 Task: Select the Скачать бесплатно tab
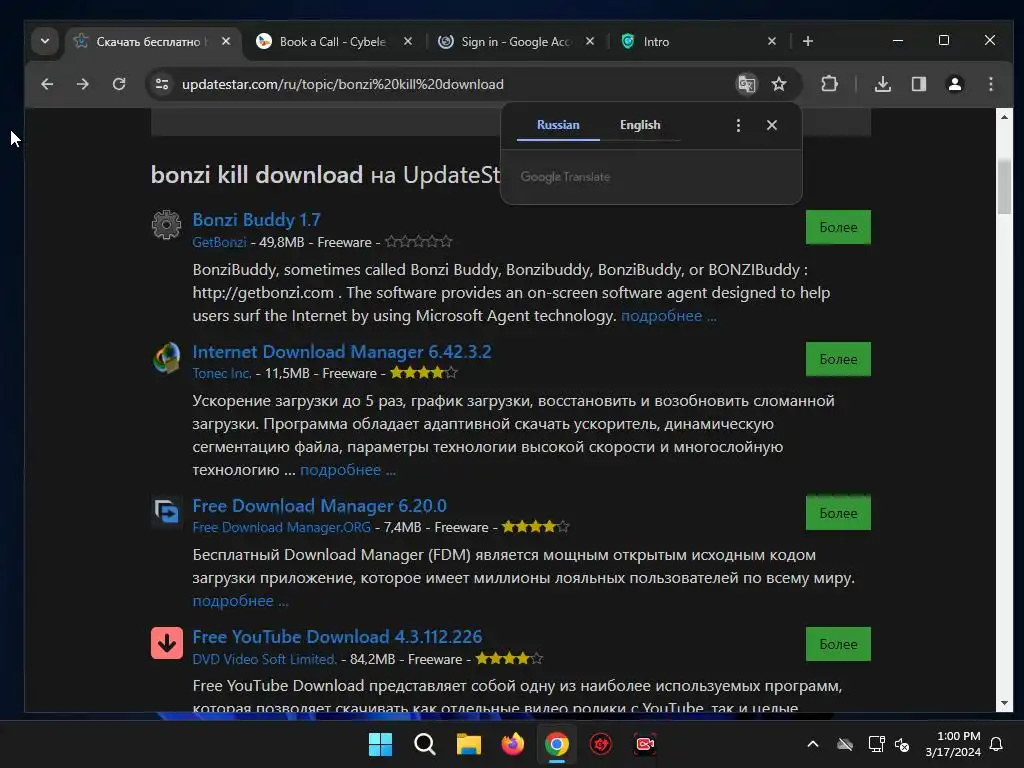pyautogui.click(x=148, y=41)
